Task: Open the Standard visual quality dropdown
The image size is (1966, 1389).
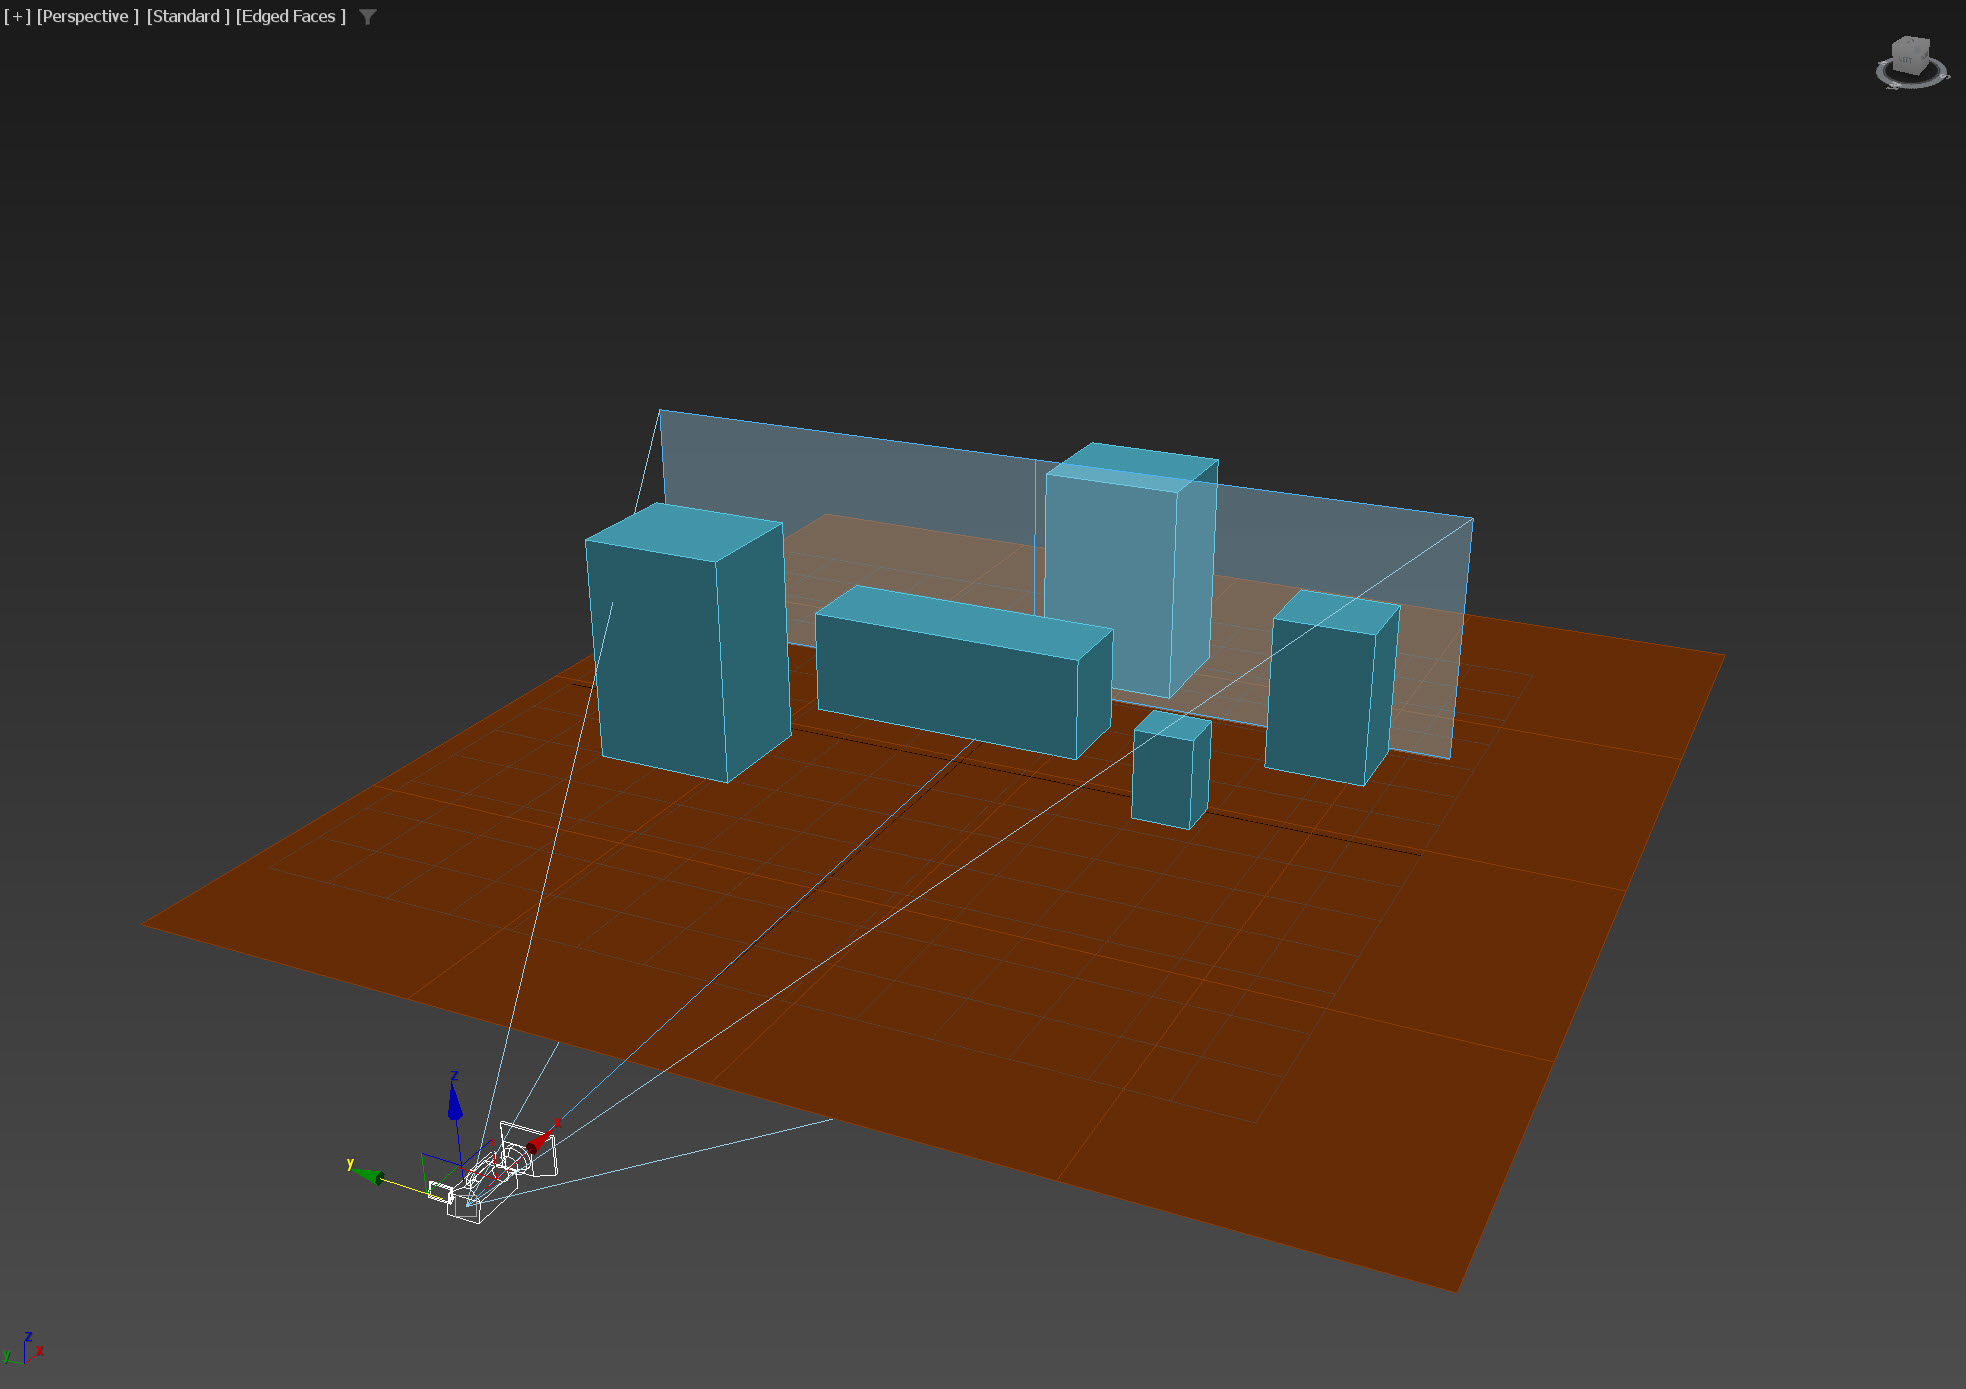Action: [187, 16]
